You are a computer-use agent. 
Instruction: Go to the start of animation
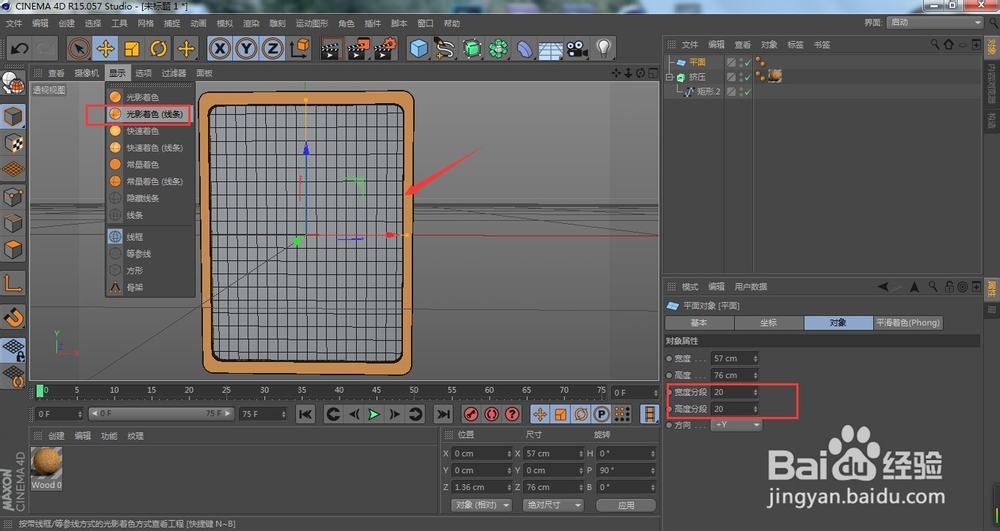305,414
